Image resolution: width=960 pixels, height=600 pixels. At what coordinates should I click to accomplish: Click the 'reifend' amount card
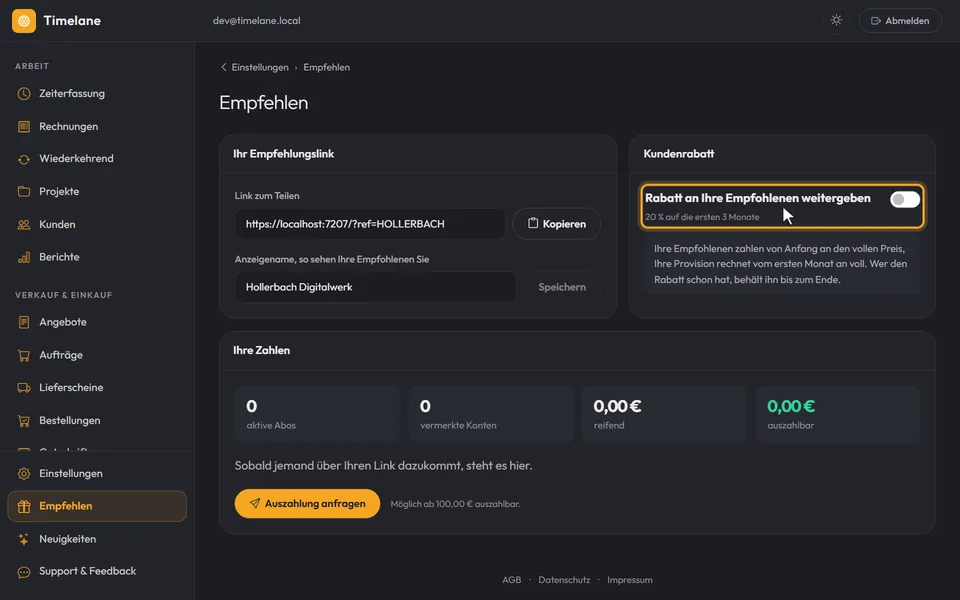tap(664, 414)
